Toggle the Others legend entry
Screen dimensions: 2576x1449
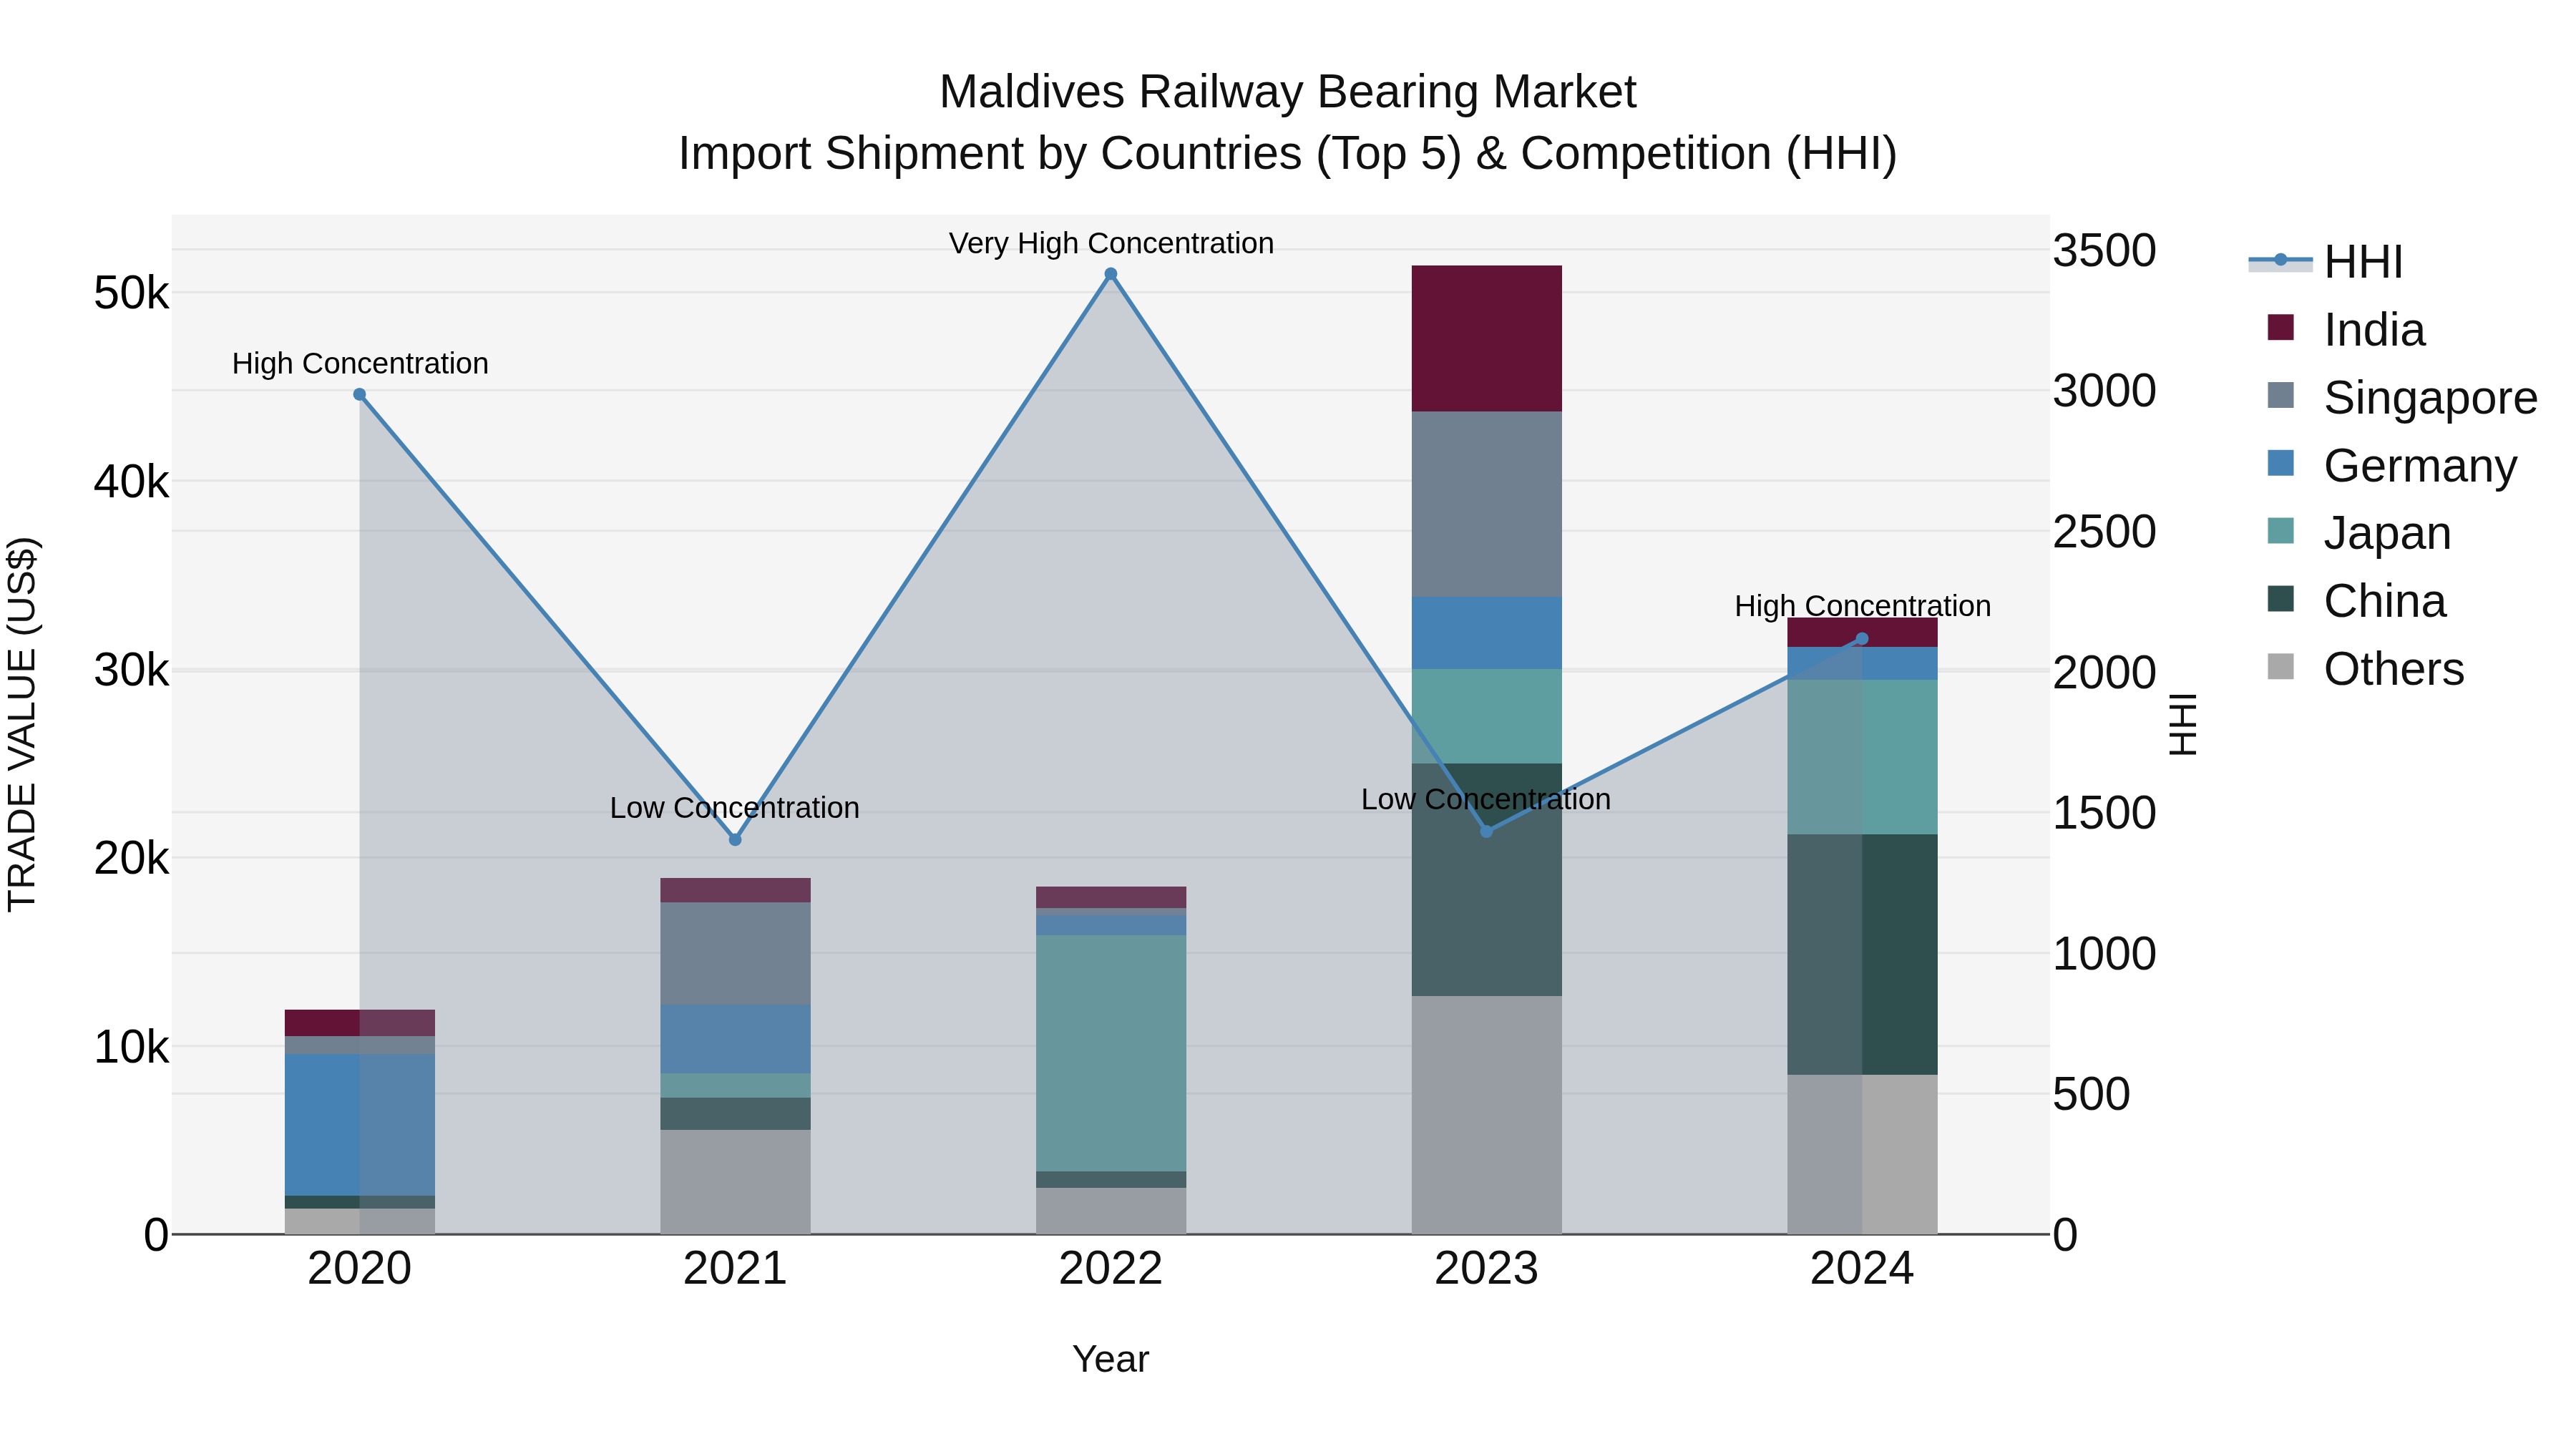click(2366, 668)
